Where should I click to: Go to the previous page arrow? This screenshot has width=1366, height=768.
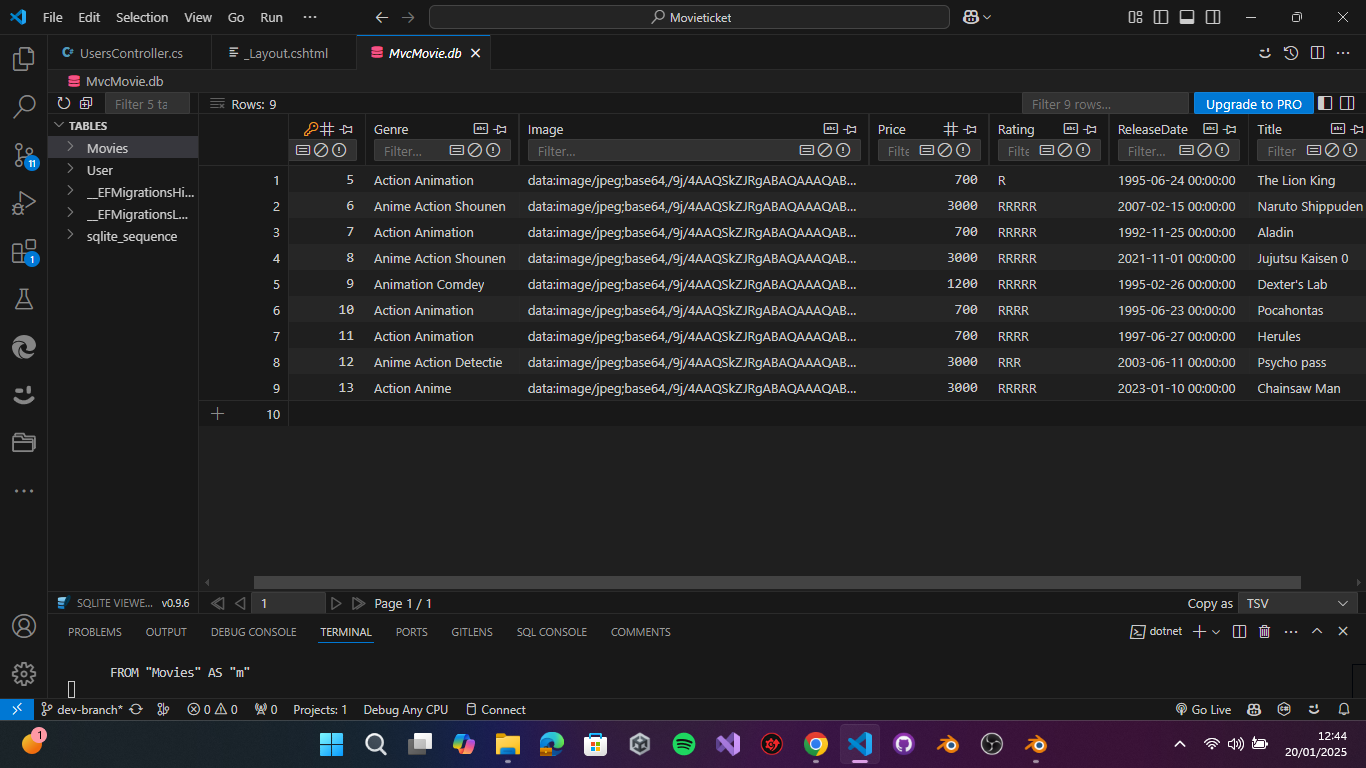(239, 603)
